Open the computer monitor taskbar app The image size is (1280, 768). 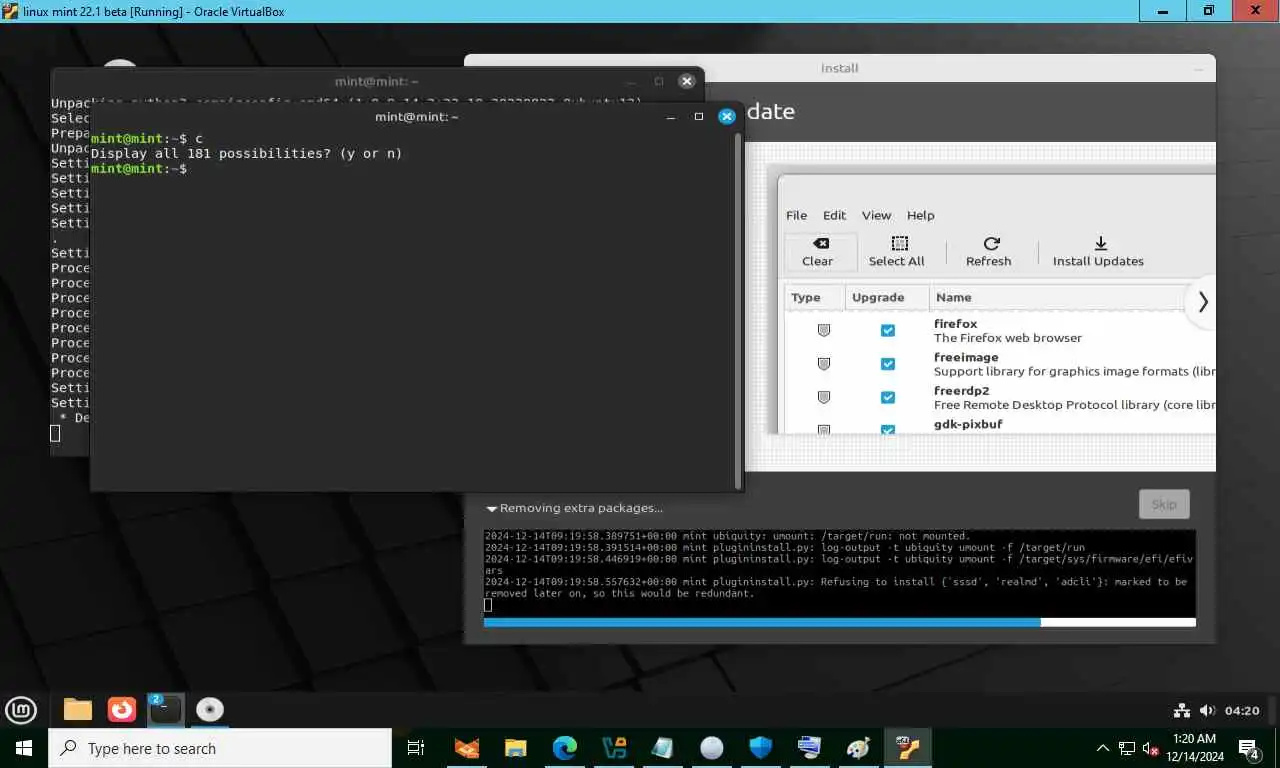[810, 748]
